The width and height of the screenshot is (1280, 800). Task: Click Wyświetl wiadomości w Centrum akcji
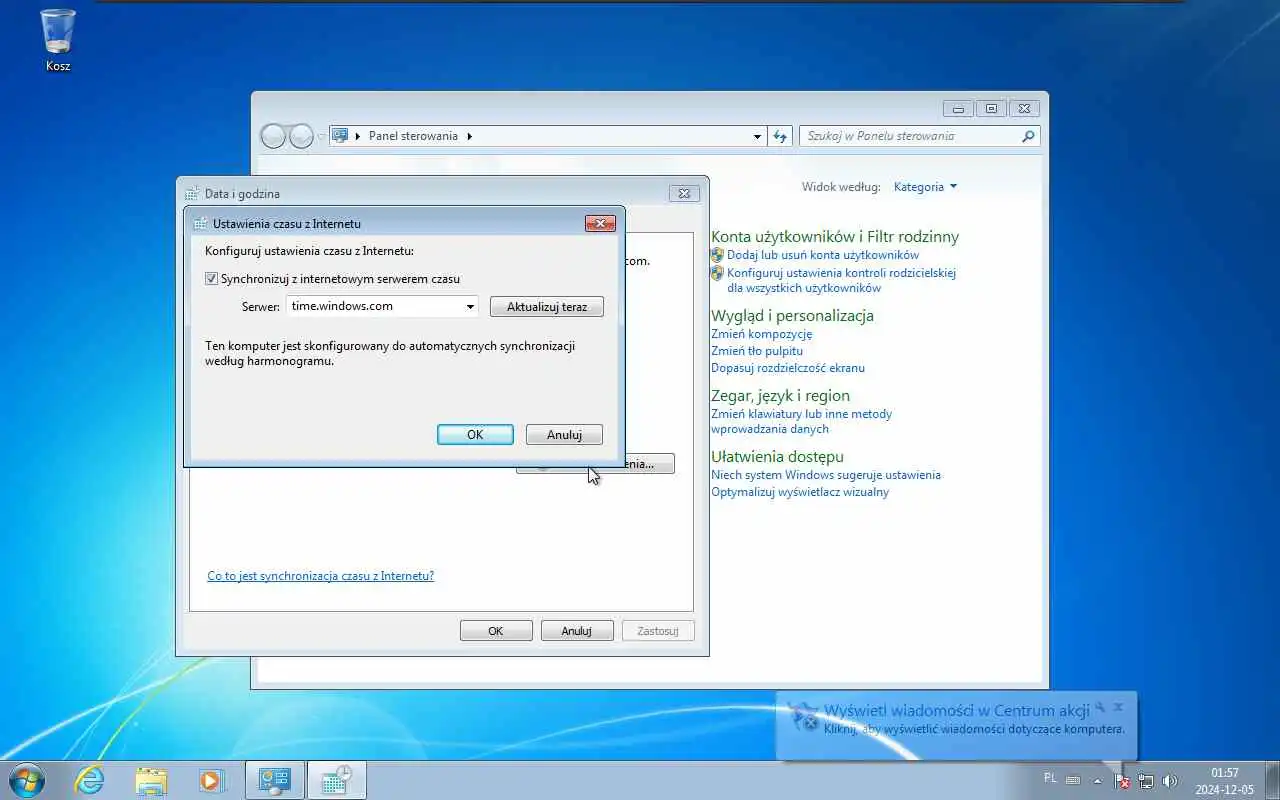point(956,711)
